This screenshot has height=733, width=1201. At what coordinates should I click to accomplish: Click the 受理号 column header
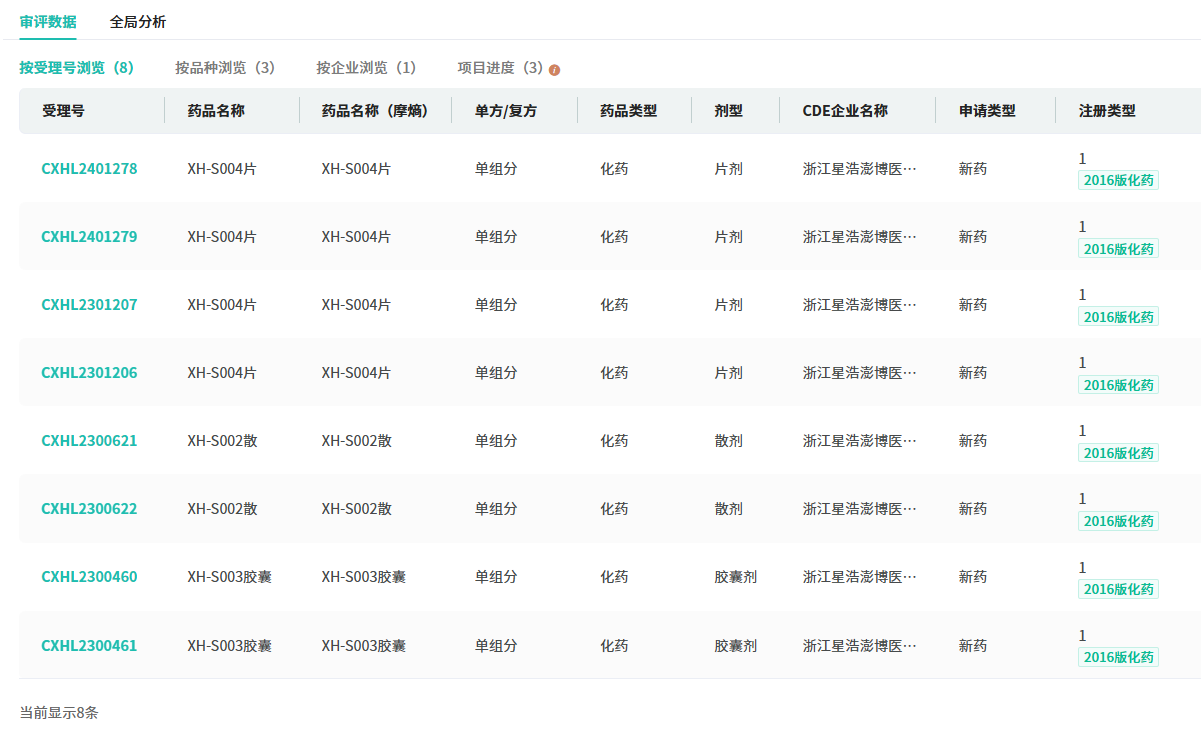(63, 111)
